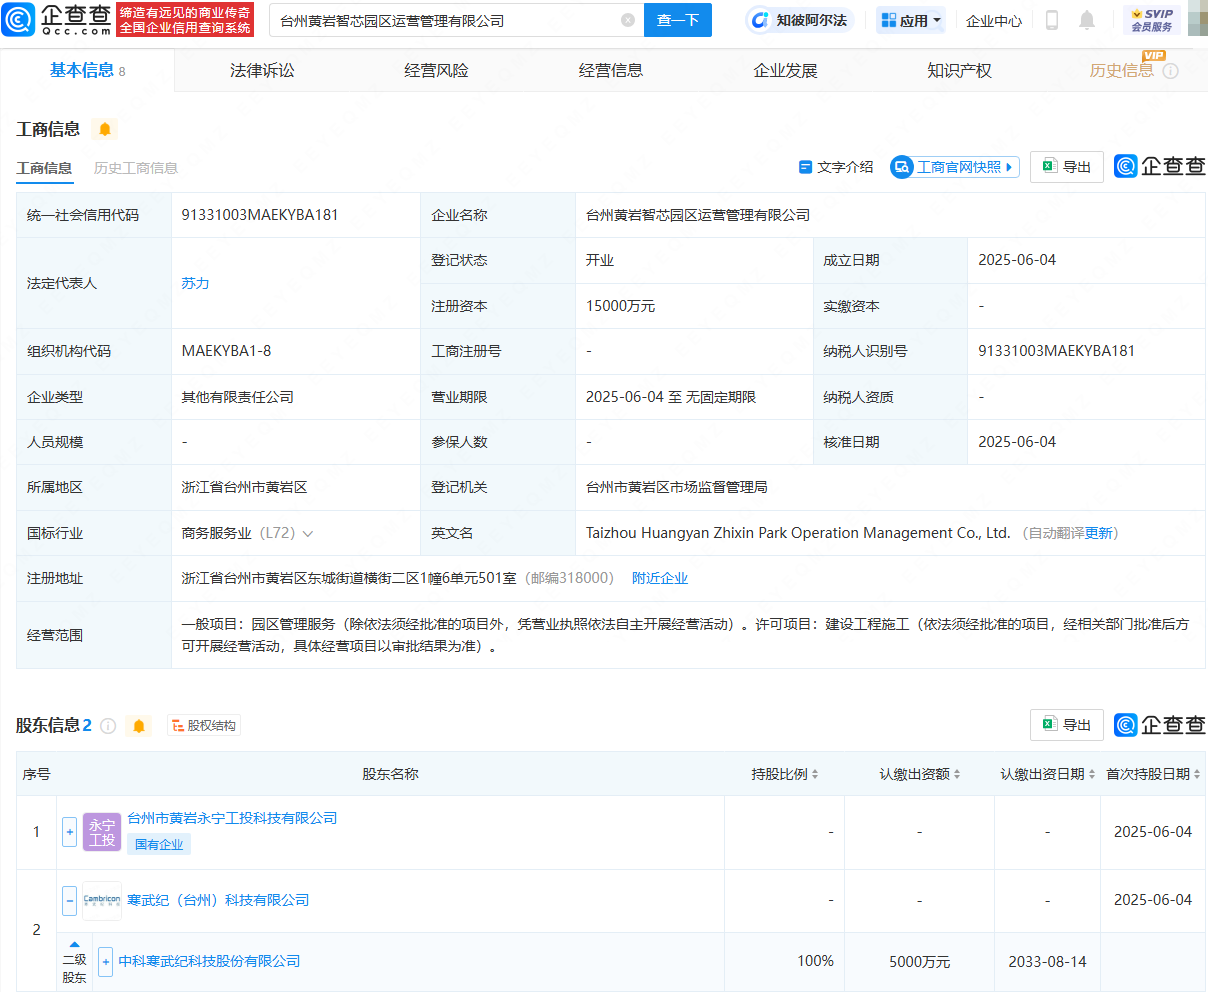Click the 查一下 search button
Viewport: 1208px width, 992px height.
(678, 20)
